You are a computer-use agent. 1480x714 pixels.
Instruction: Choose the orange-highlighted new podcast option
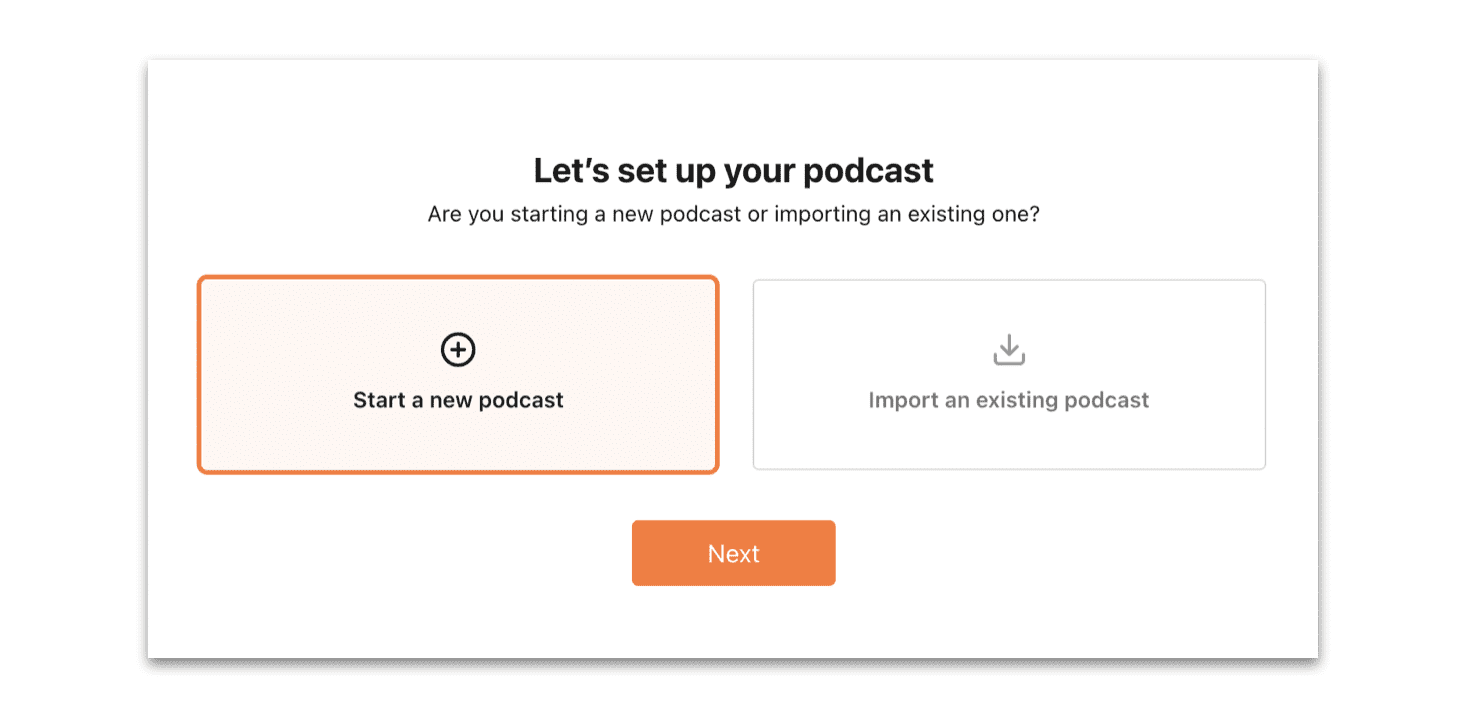tap(458, 374)
